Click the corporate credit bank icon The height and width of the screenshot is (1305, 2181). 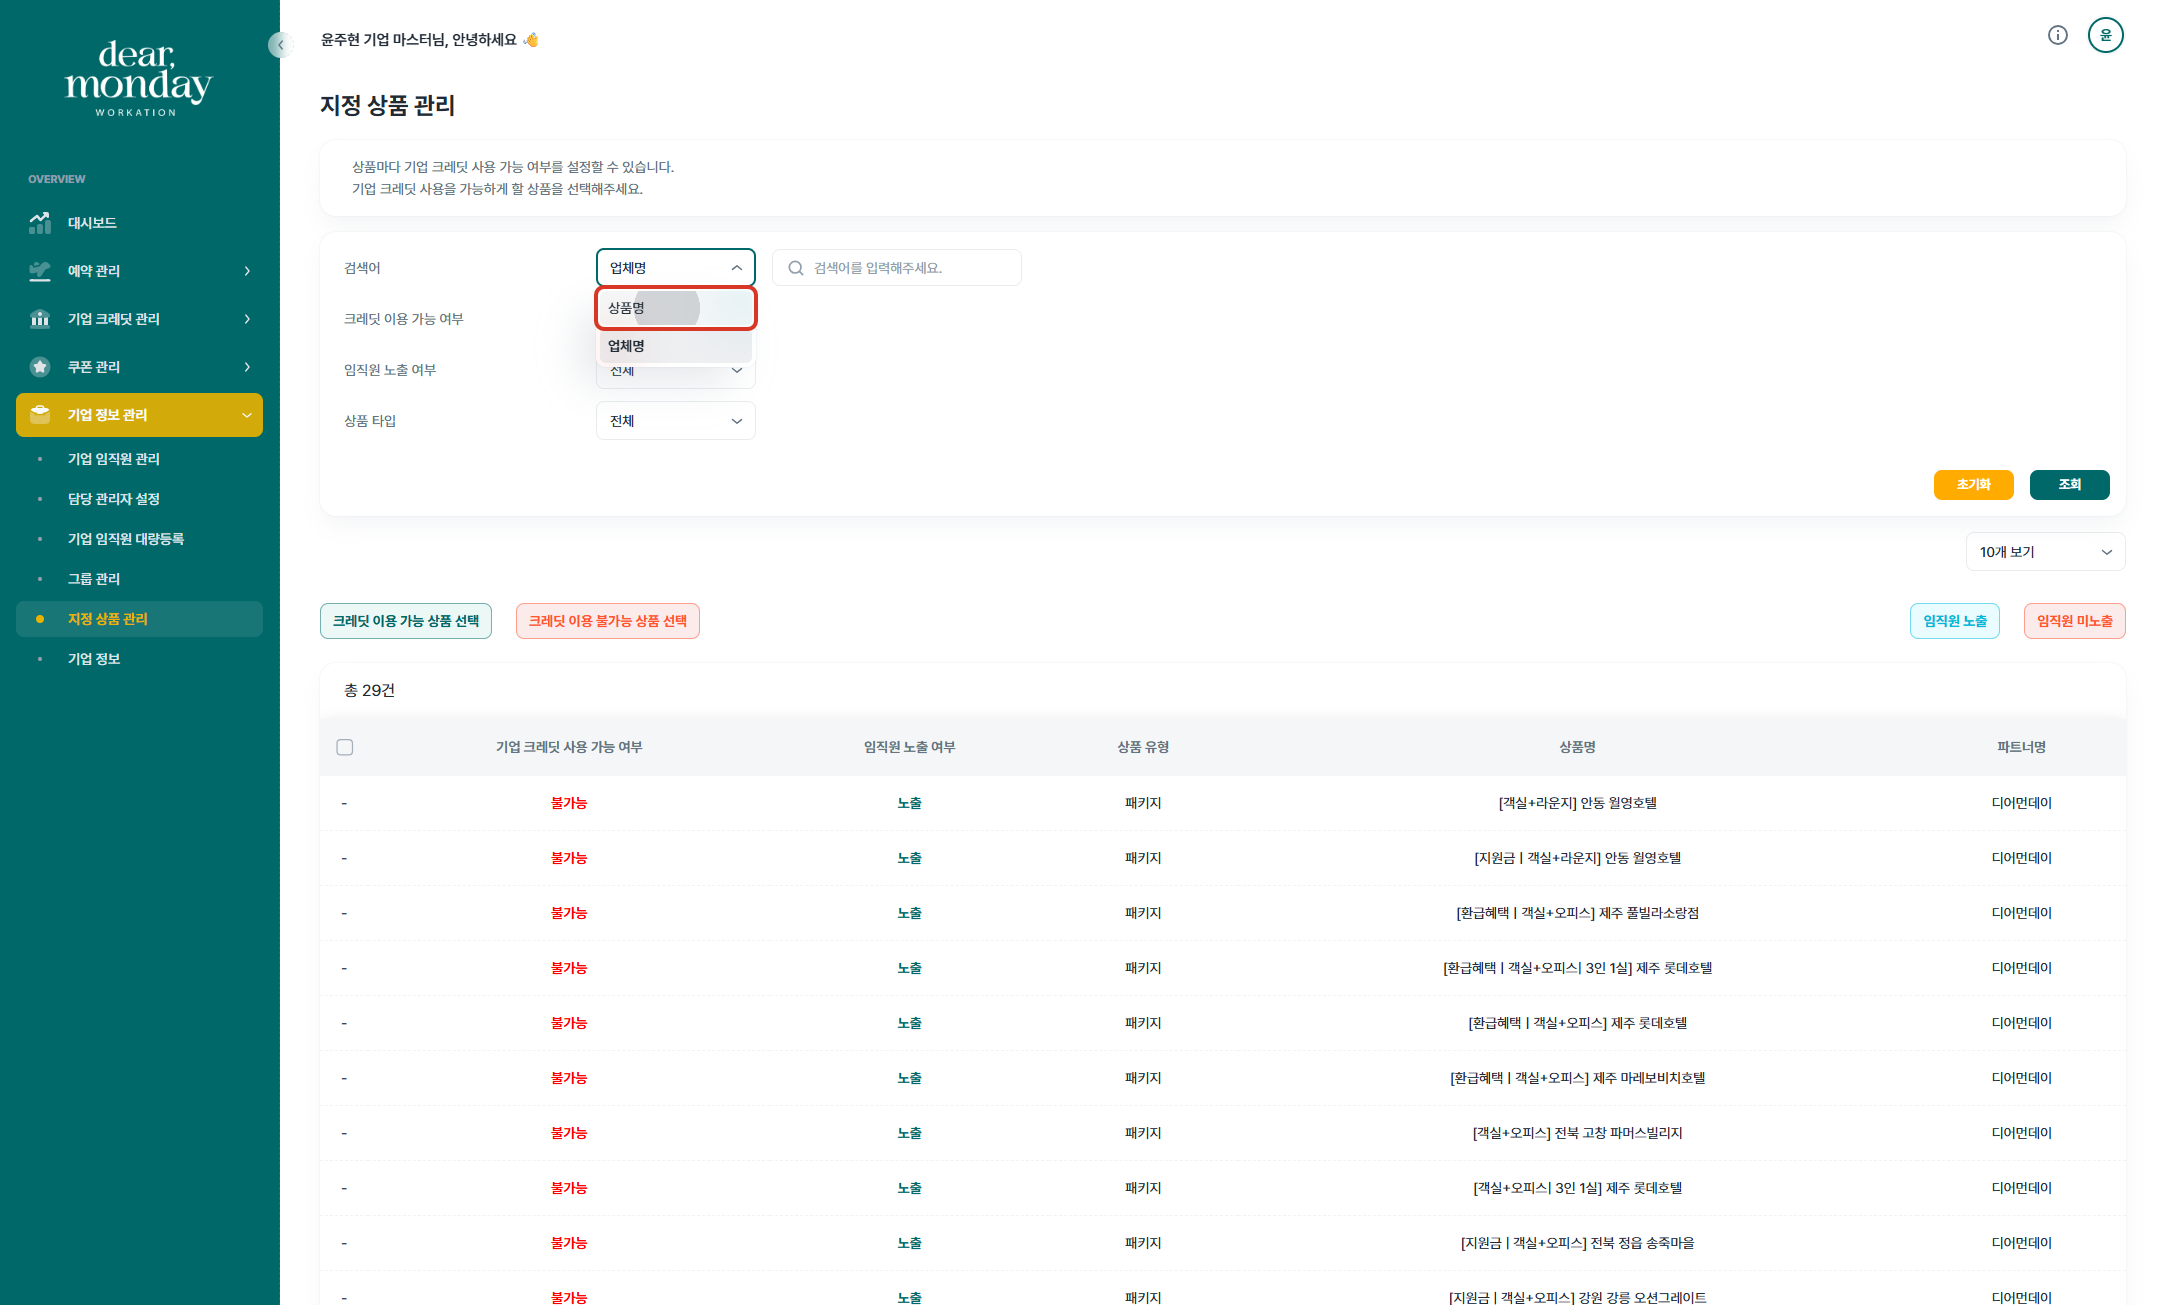(40, 319)
